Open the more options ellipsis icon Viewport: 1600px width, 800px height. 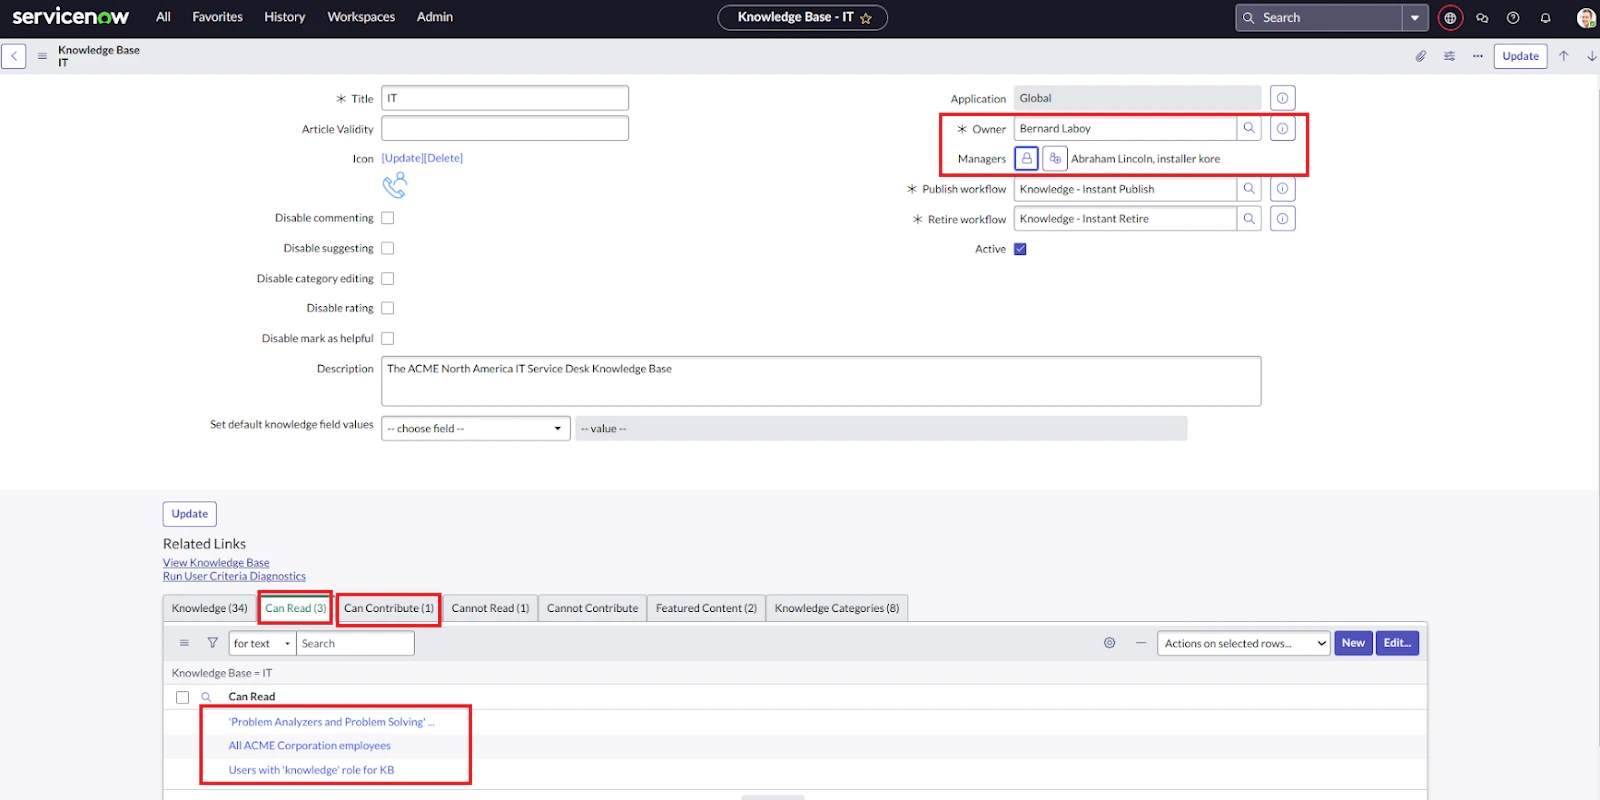[1477, 56]
